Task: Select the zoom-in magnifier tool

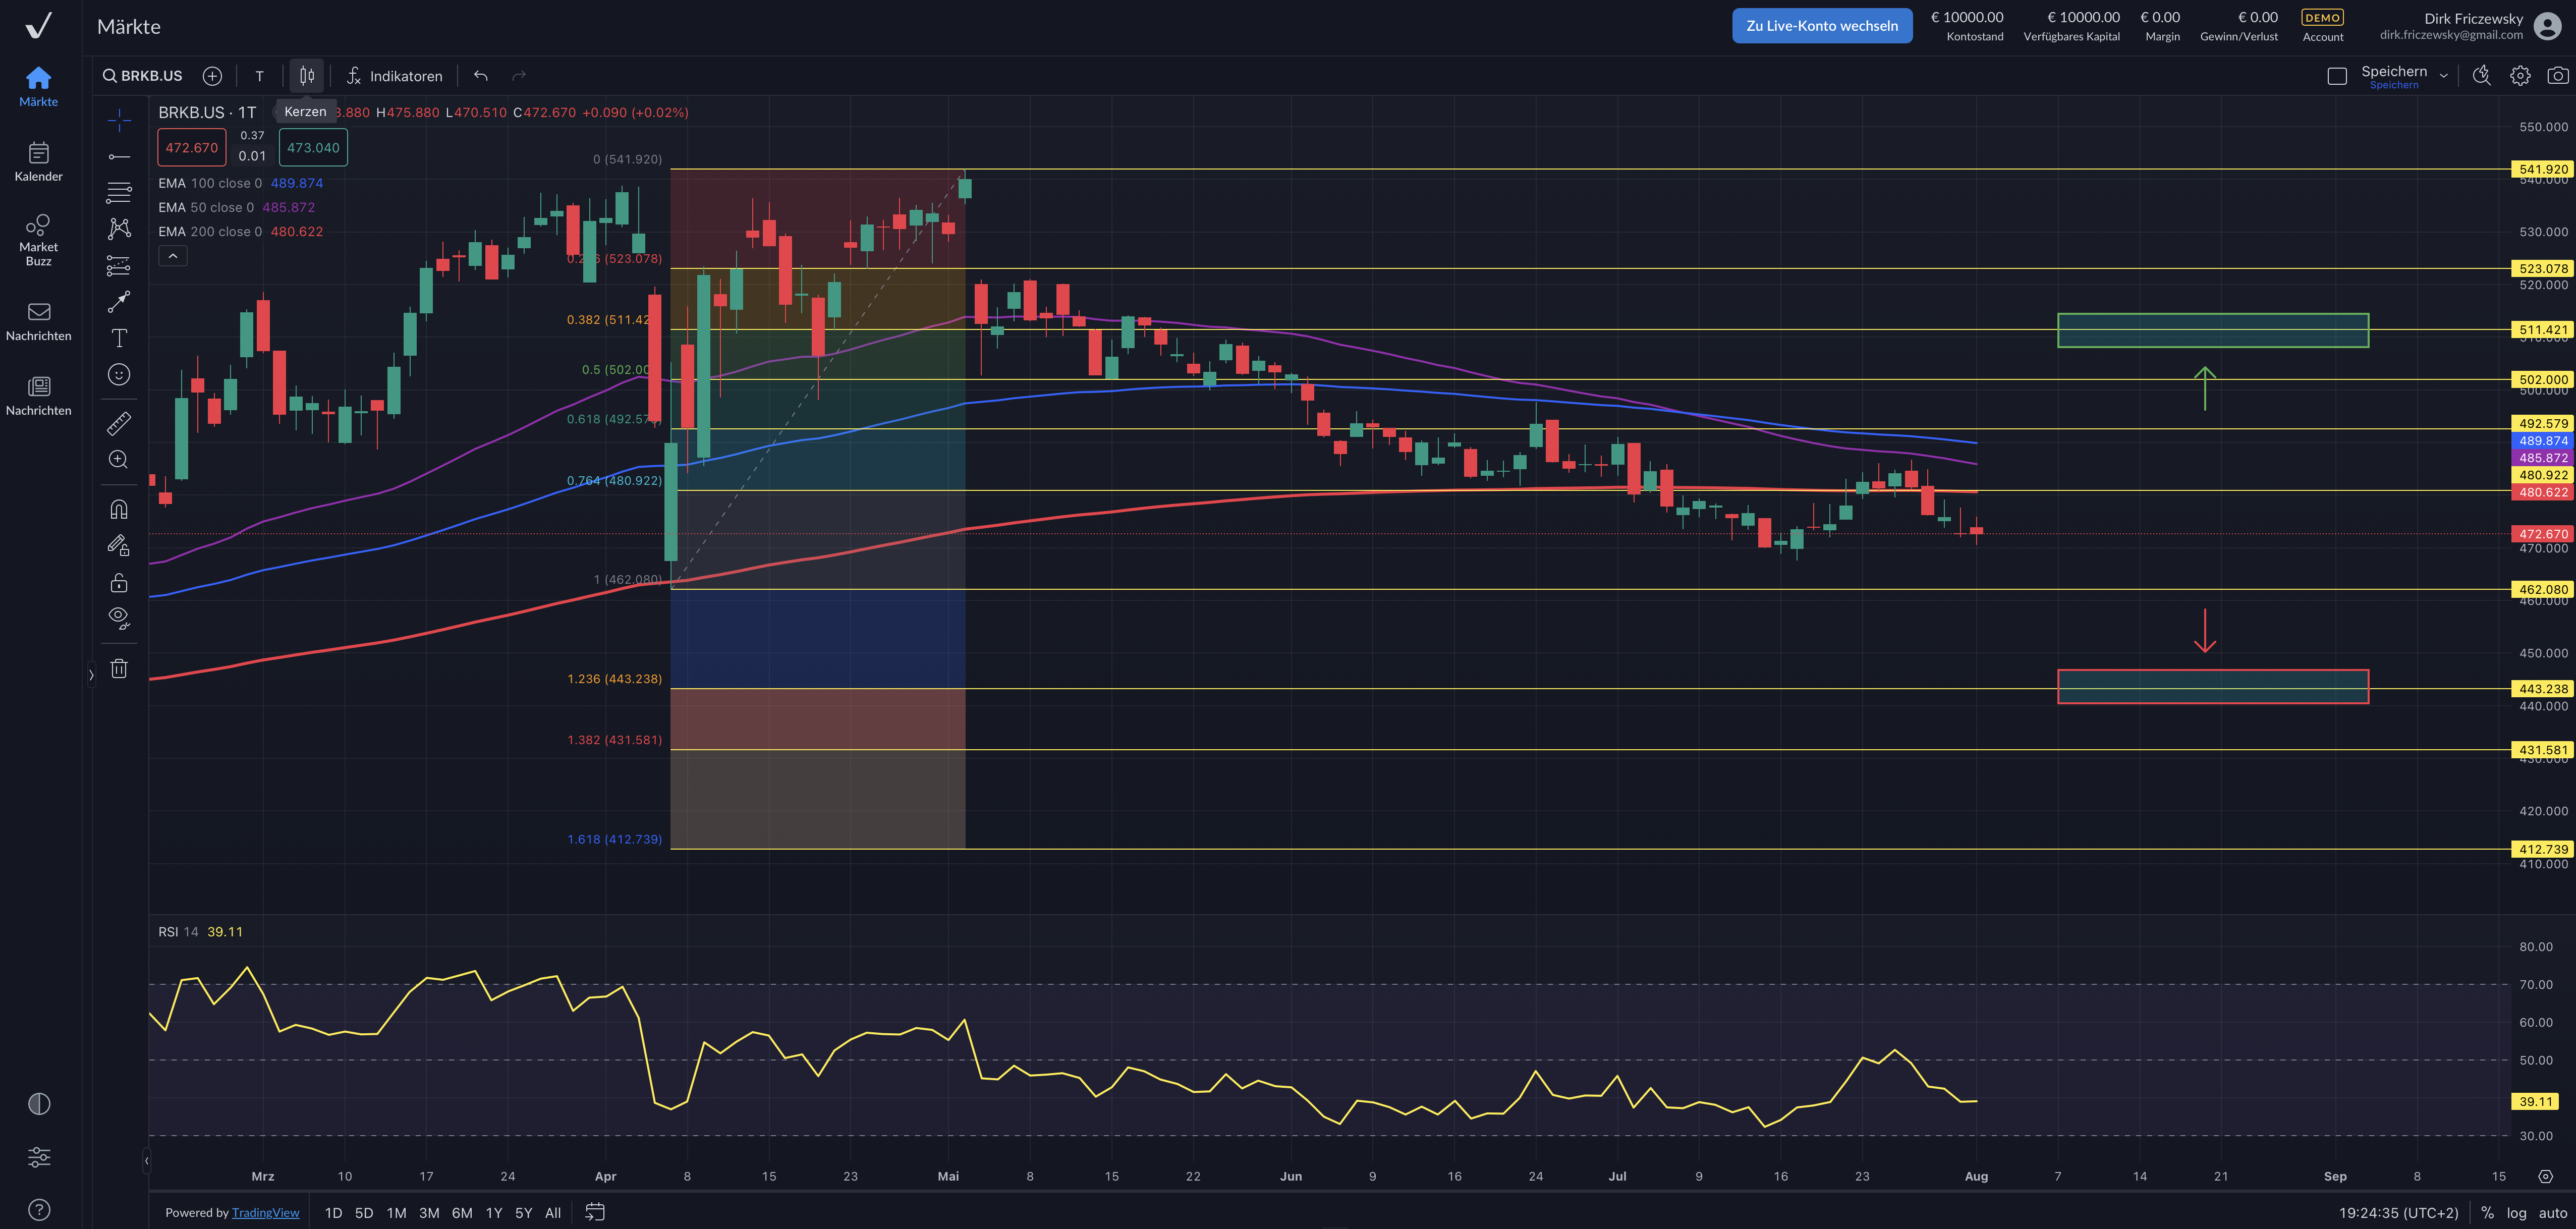Action: point(118,459)
